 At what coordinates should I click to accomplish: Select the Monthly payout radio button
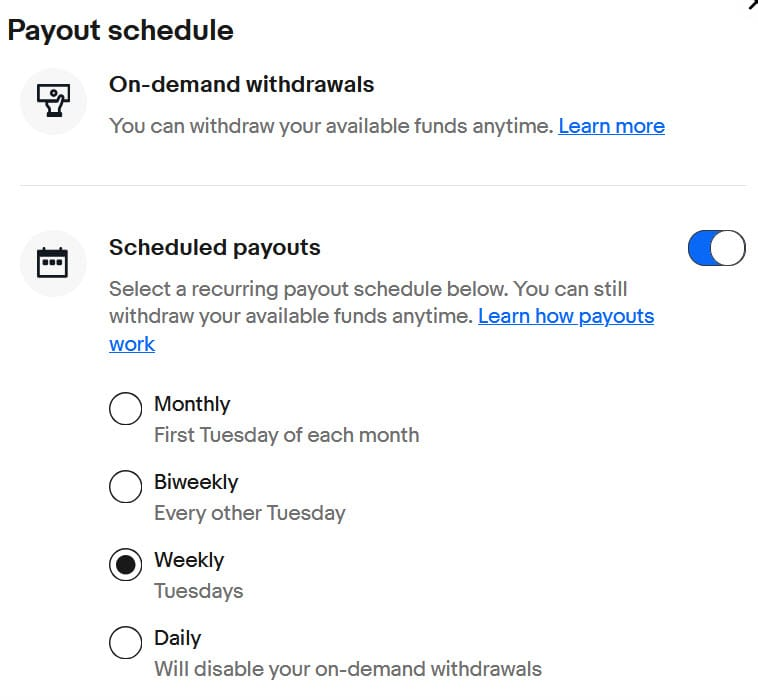[x=126, y=408]
